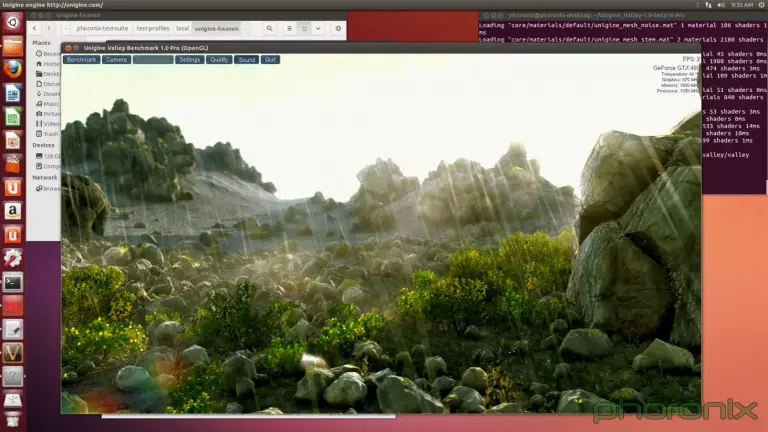The width and height of the screenshot is (768, 432).
Task: Open the Files manager from the launcher
Action: (13, 46)
